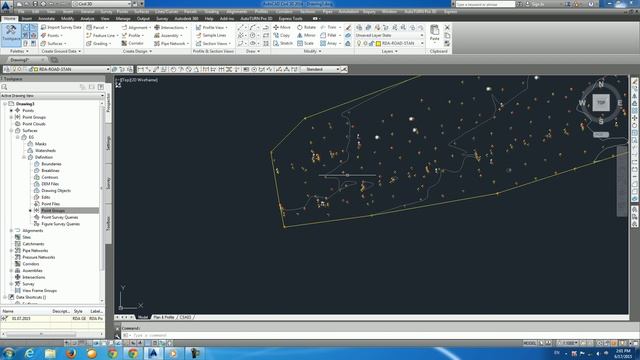Switch to the Survey toolspace tab
This screenshot has height=360, width=640.
108,183
